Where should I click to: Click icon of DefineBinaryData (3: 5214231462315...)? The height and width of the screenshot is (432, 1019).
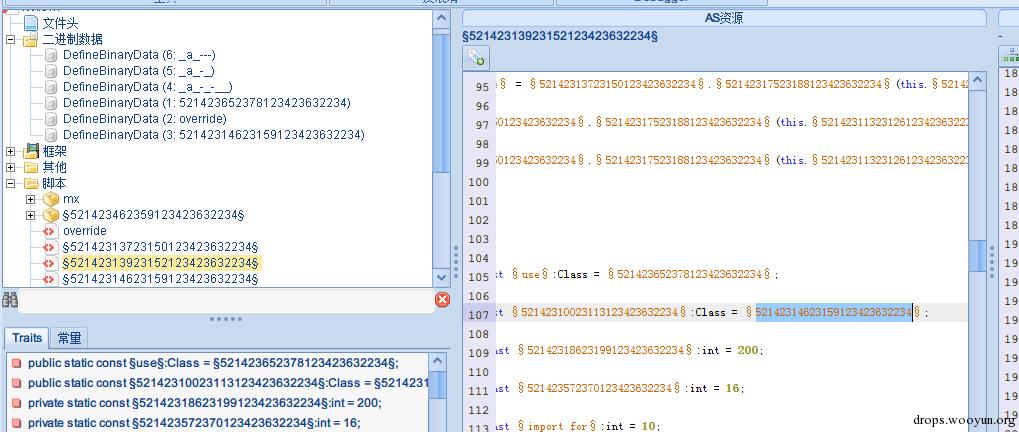click(51, 135)
